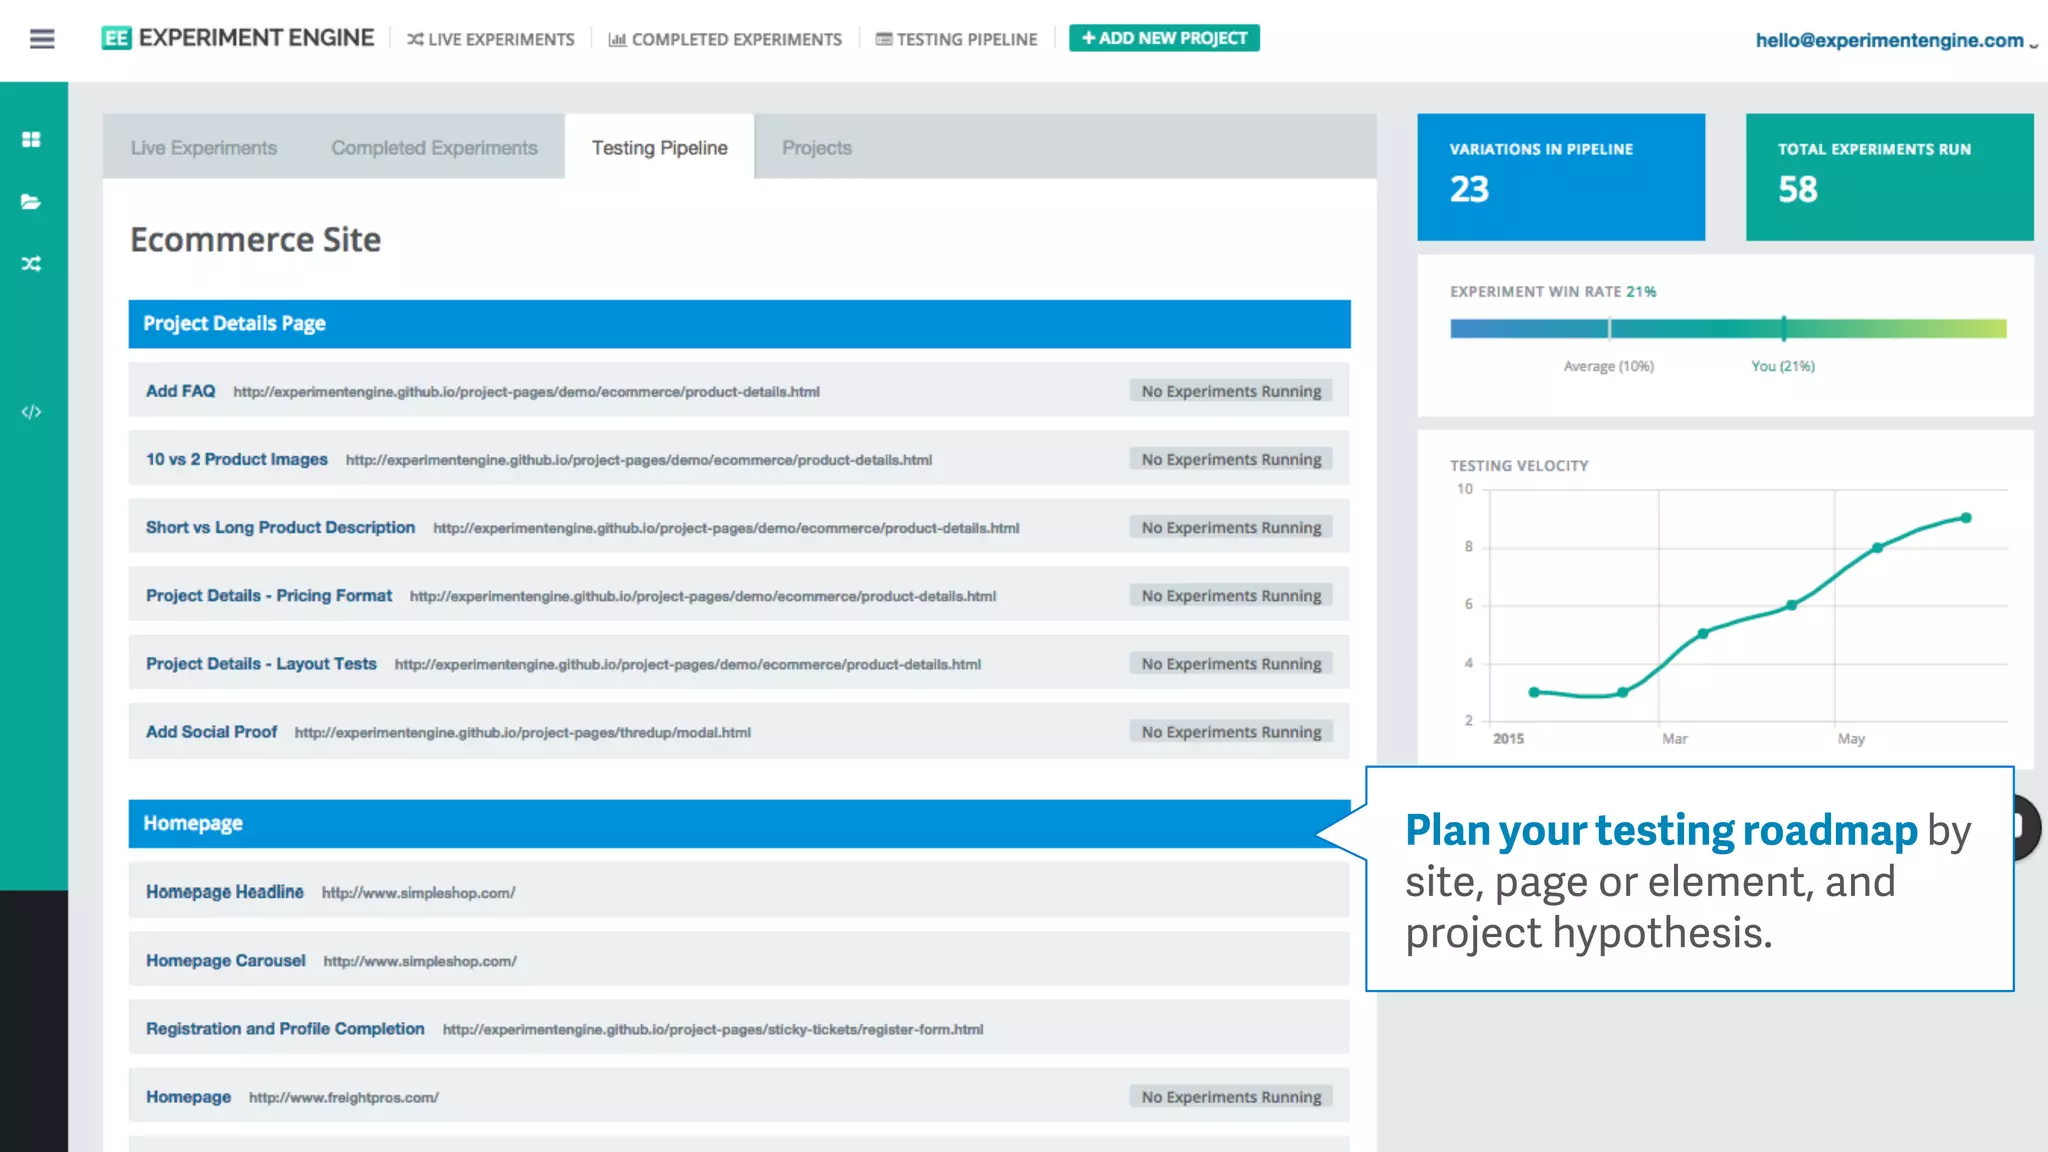Open the Add FAQ project
Screen dimensions: 2048x1152
[x=180, y=391]
